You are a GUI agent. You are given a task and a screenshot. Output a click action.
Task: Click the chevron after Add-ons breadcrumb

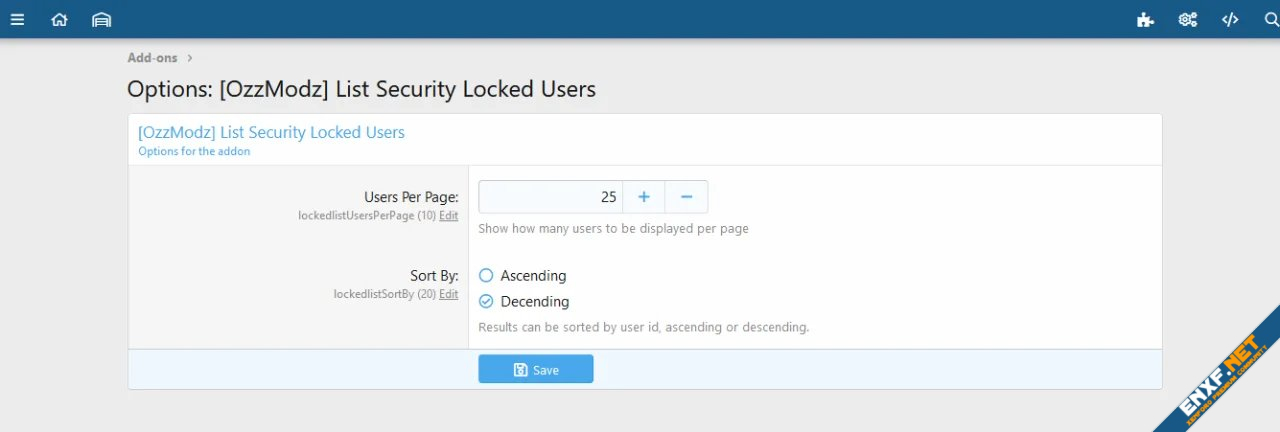190,58
